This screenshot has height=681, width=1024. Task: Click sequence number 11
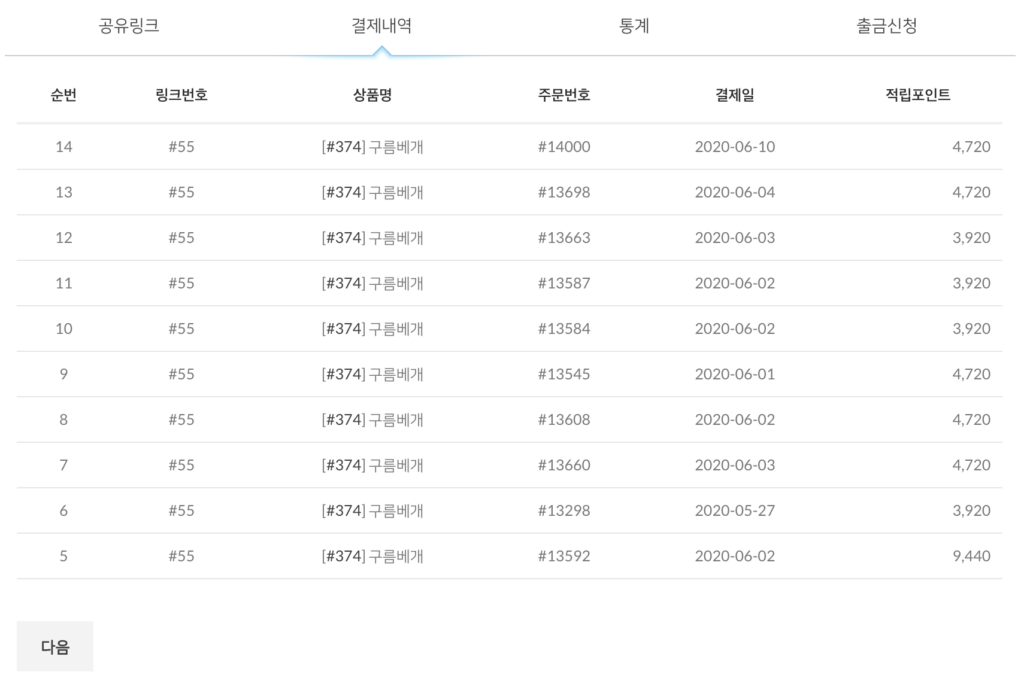63,283
